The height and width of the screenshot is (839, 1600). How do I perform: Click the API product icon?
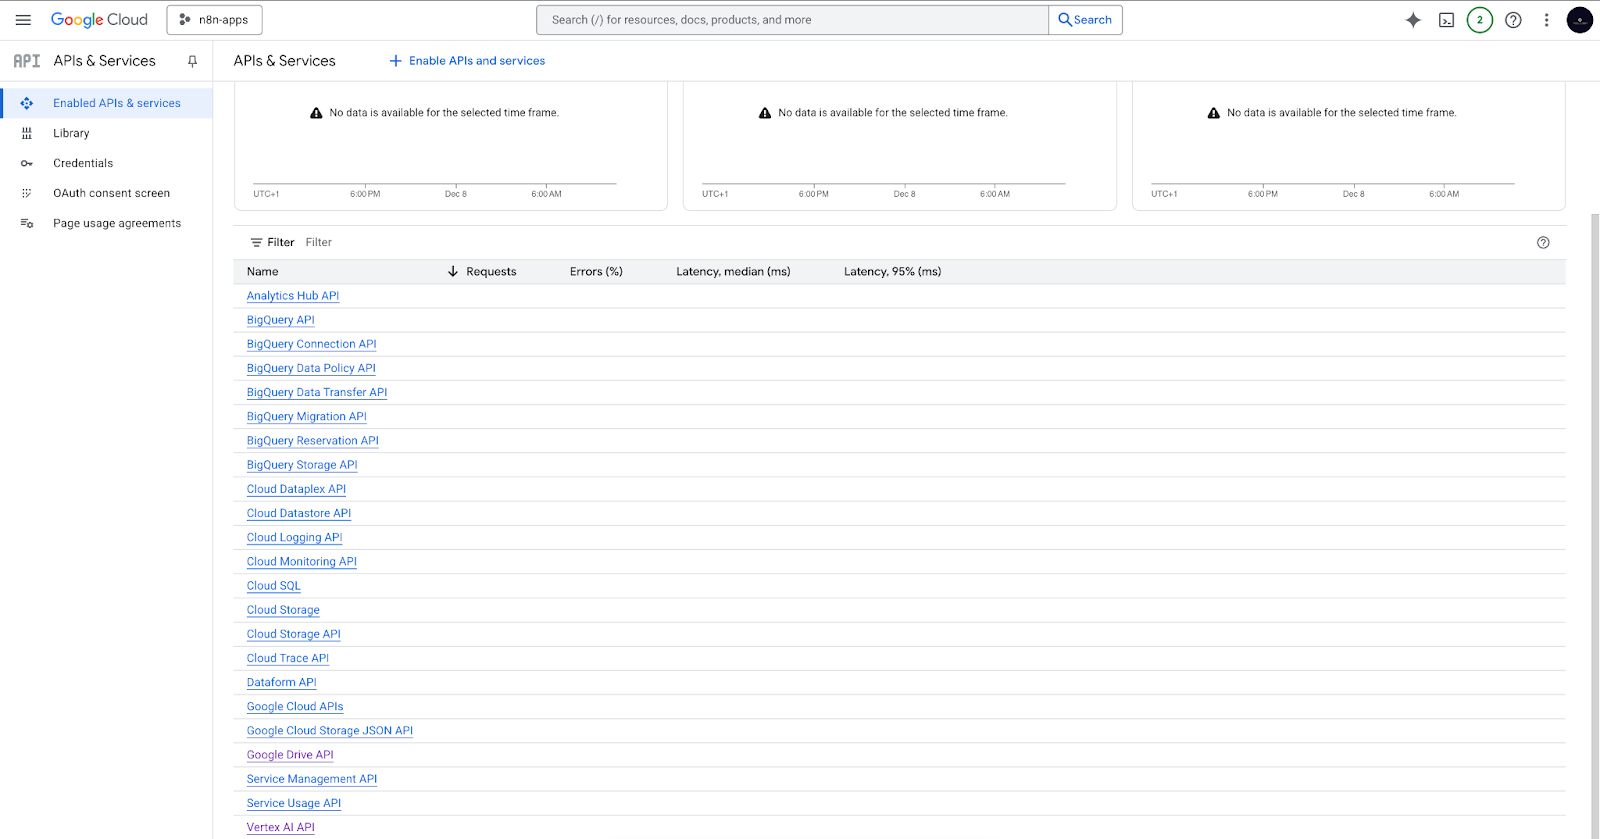tap(27, 61)
